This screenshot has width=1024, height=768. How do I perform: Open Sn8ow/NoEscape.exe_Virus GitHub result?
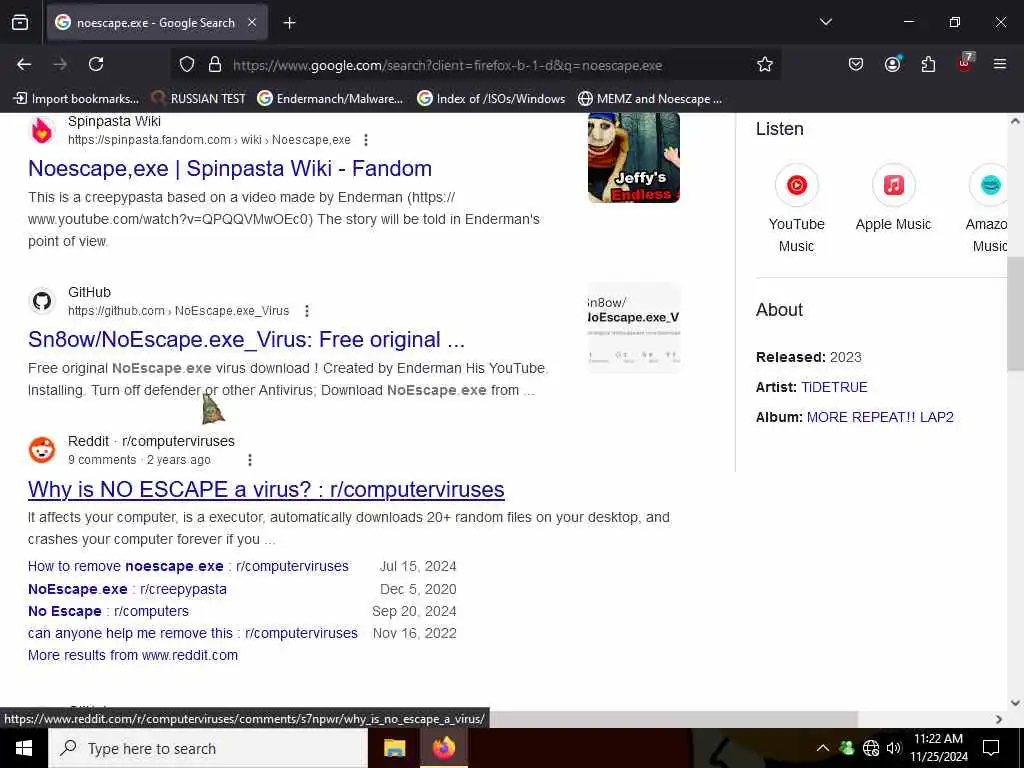246,340
